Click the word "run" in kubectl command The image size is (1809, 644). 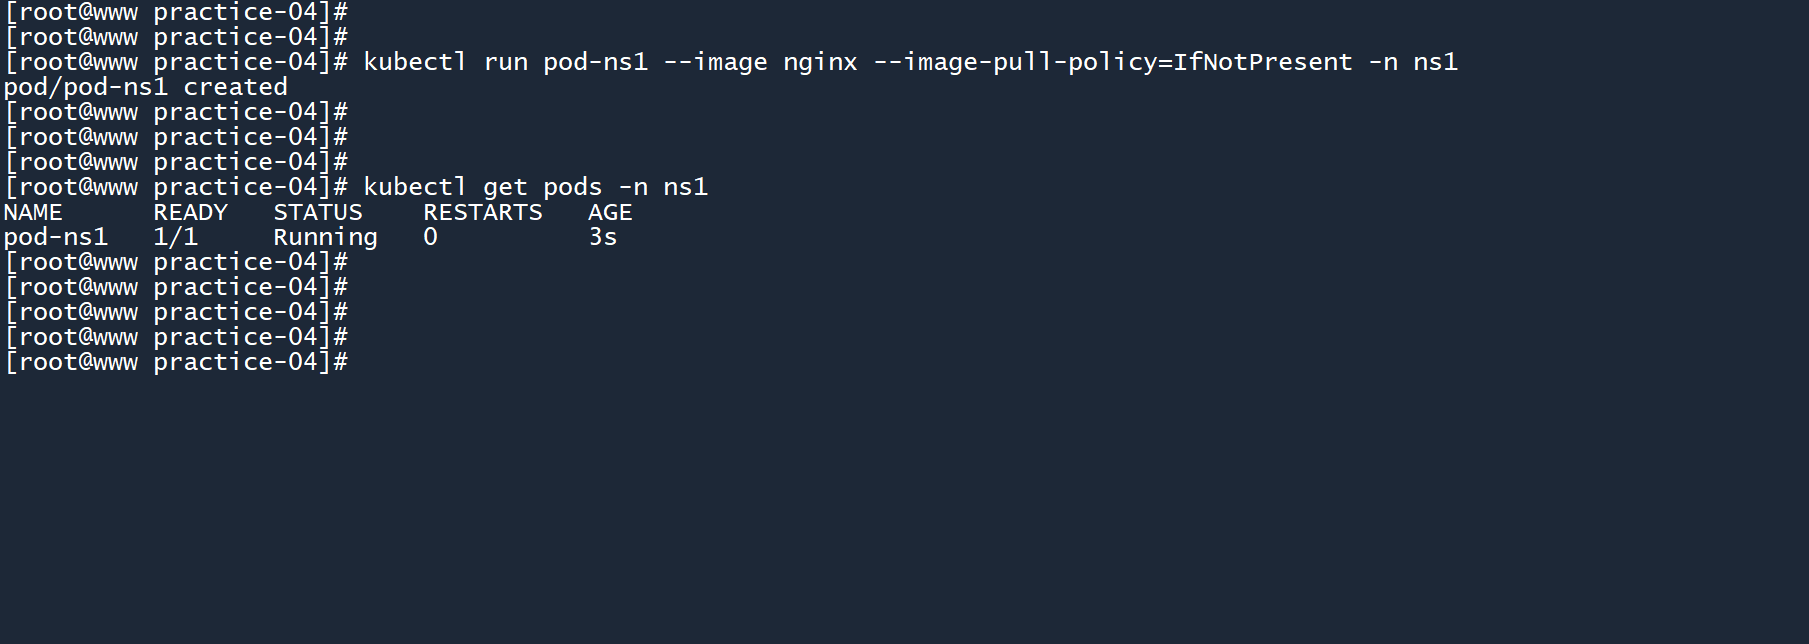(x=505, y=62)
